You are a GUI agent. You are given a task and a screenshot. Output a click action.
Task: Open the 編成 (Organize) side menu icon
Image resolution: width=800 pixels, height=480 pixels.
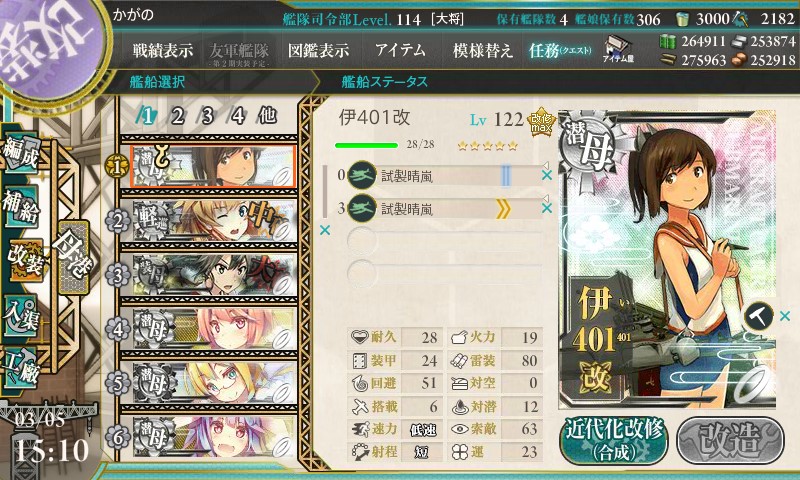pos(21,153)
